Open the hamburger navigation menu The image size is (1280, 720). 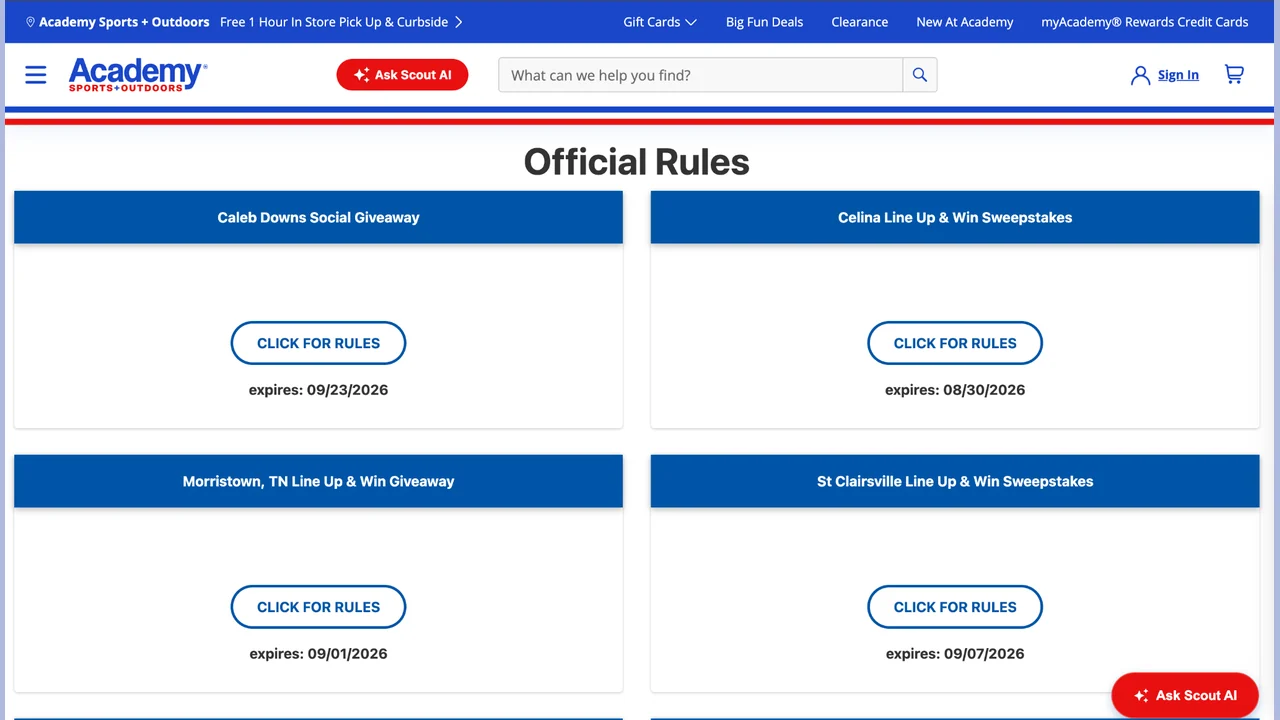click(x=36, y=75)
